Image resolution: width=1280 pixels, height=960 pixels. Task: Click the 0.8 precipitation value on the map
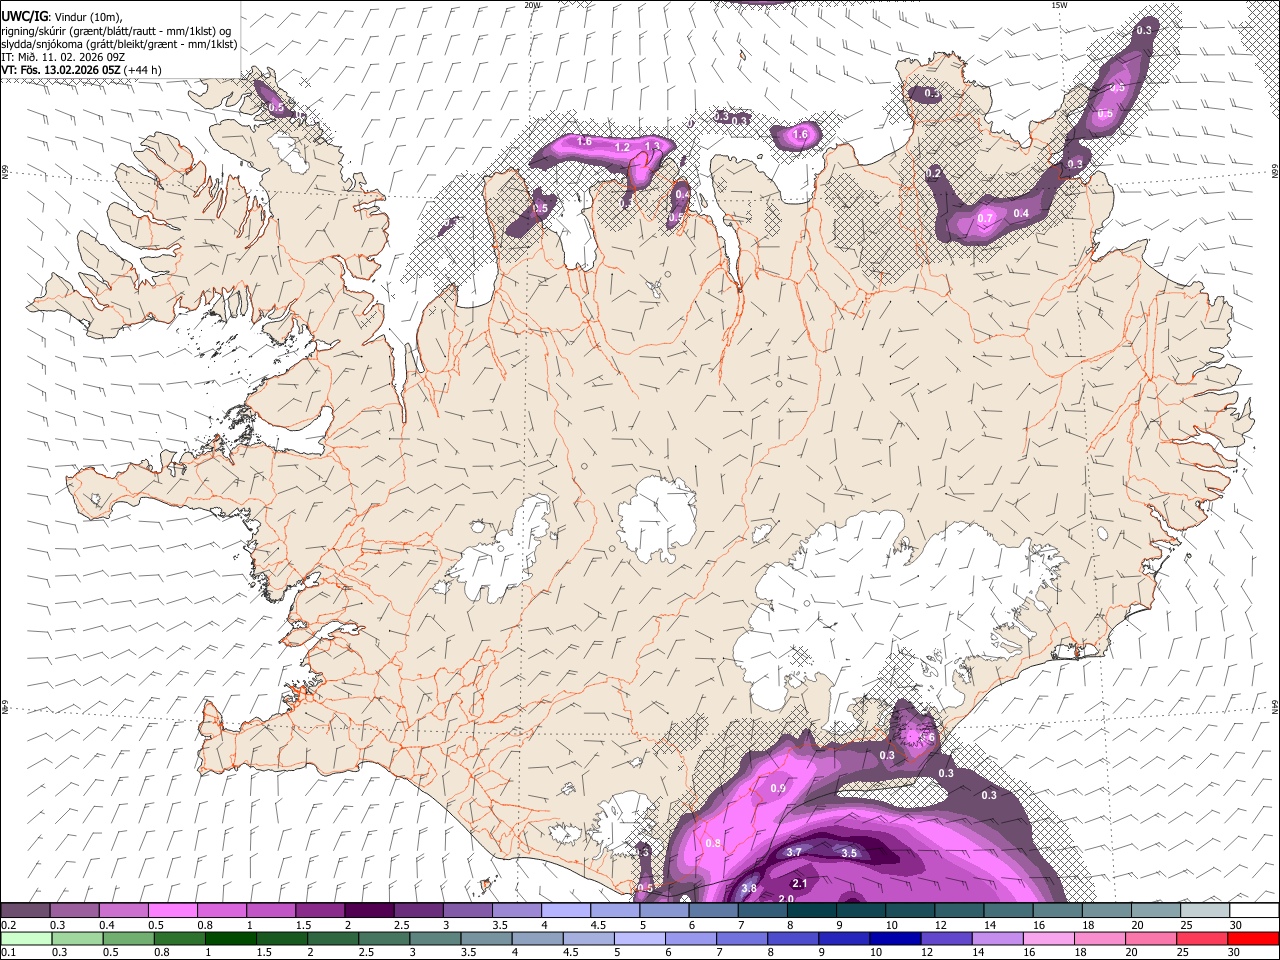click(x=713, y=843)
